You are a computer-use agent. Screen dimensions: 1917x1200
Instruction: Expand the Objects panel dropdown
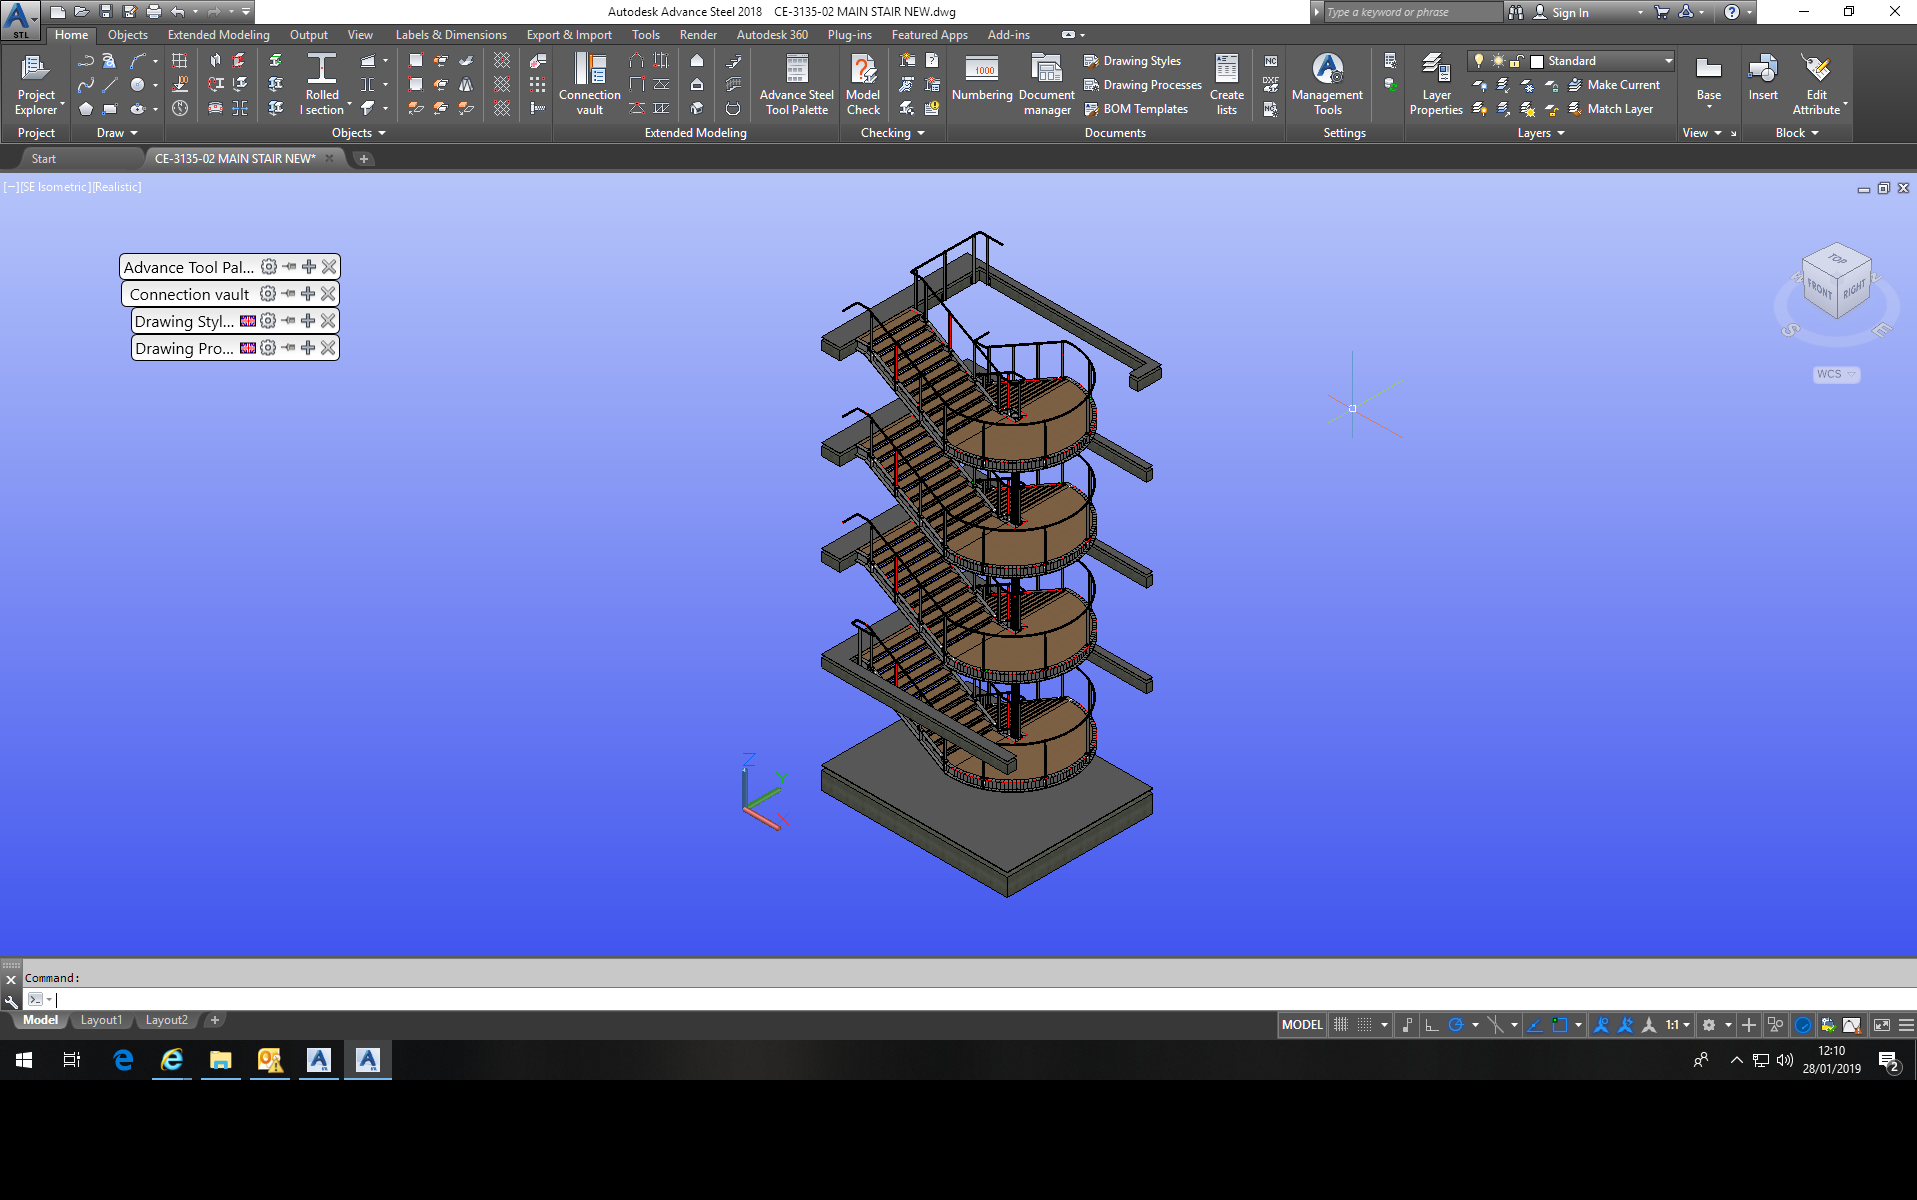click(380, 132)
